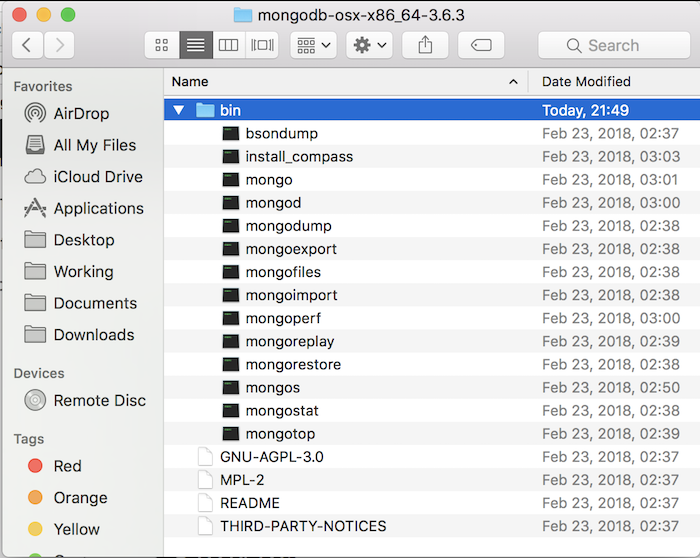Open iCloud Drive in the sidebar

point(83,177)
